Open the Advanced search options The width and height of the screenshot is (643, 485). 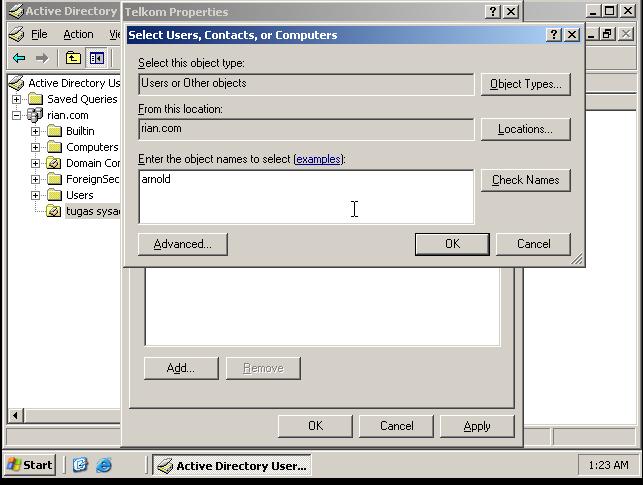coord(182,244)
